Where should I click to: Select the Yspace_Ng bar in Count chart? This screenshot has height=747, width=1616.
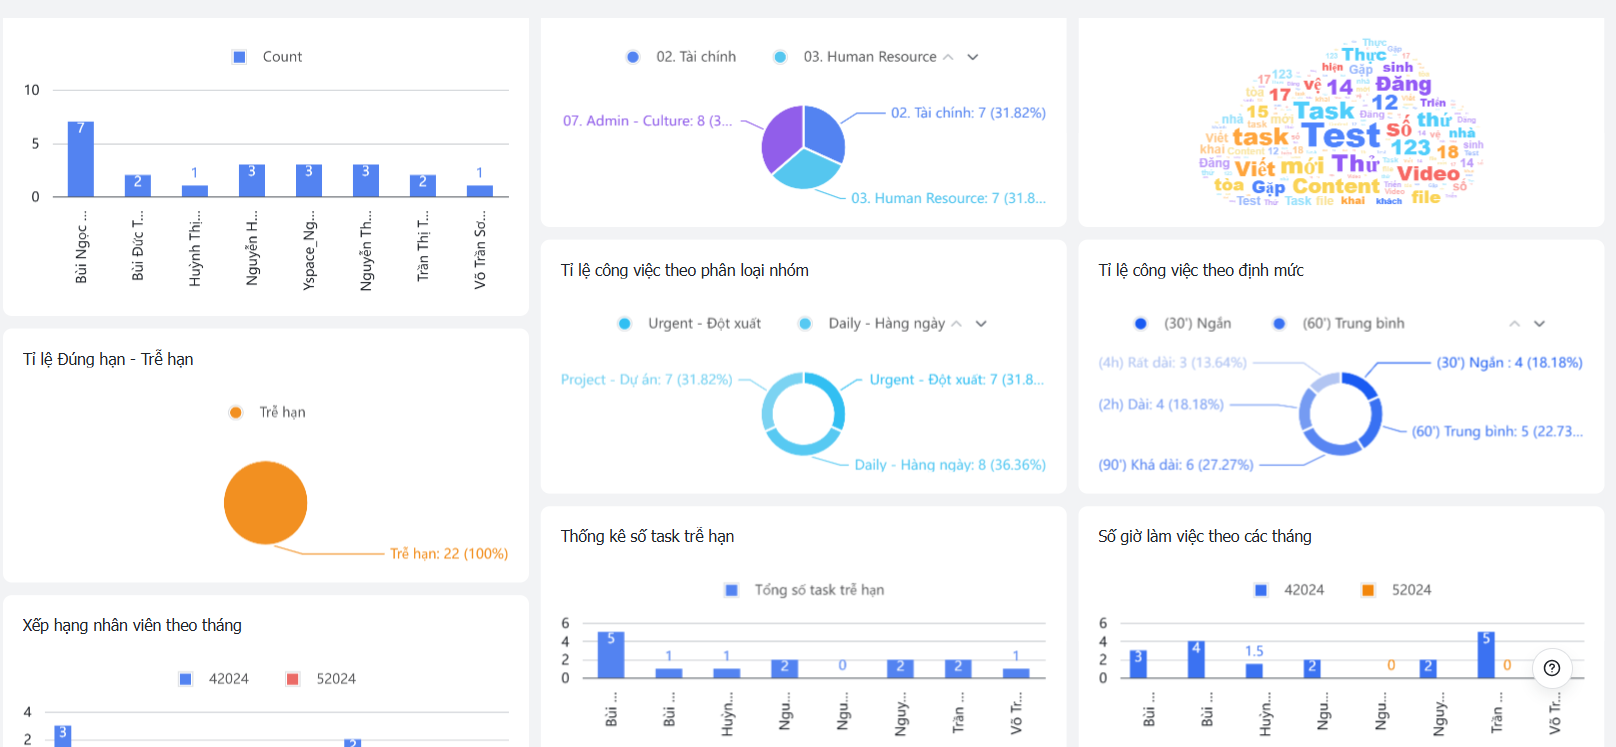[309, 181]
